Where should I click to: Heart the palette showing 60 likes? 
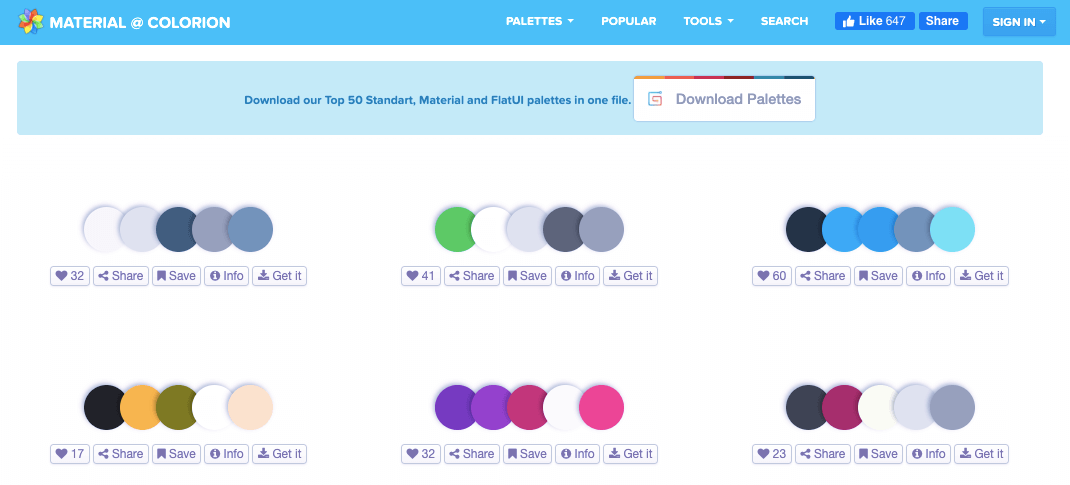click(x=772, y=276)
